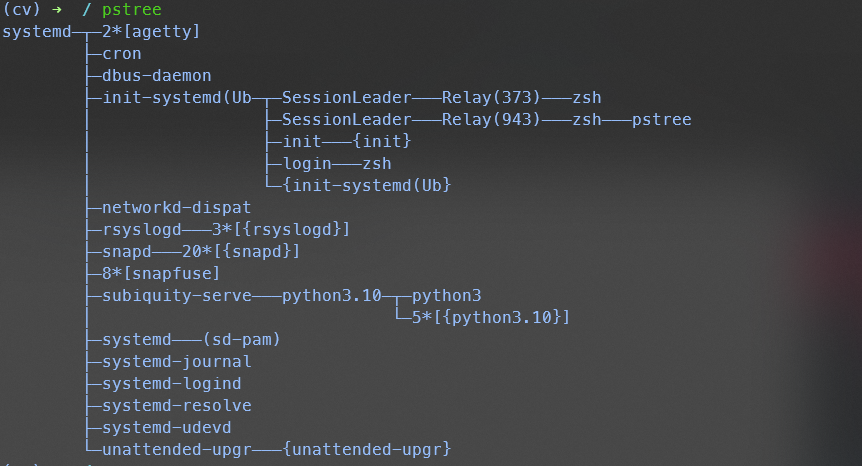Click the systemd-logind process entry

point(171,384)
